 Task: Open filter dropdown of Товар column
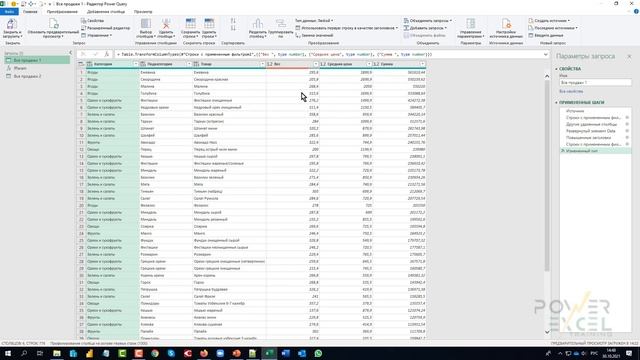click(x=262, y=64)
